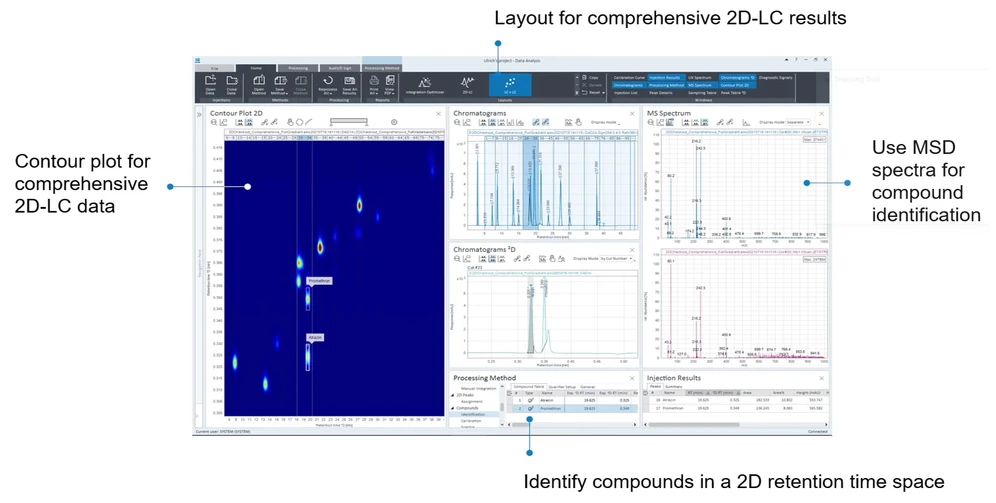Screen dimensions: 996x503
Task: Open MS Spectrum Display Mode Separate dropdown
Action: (798, 122)
